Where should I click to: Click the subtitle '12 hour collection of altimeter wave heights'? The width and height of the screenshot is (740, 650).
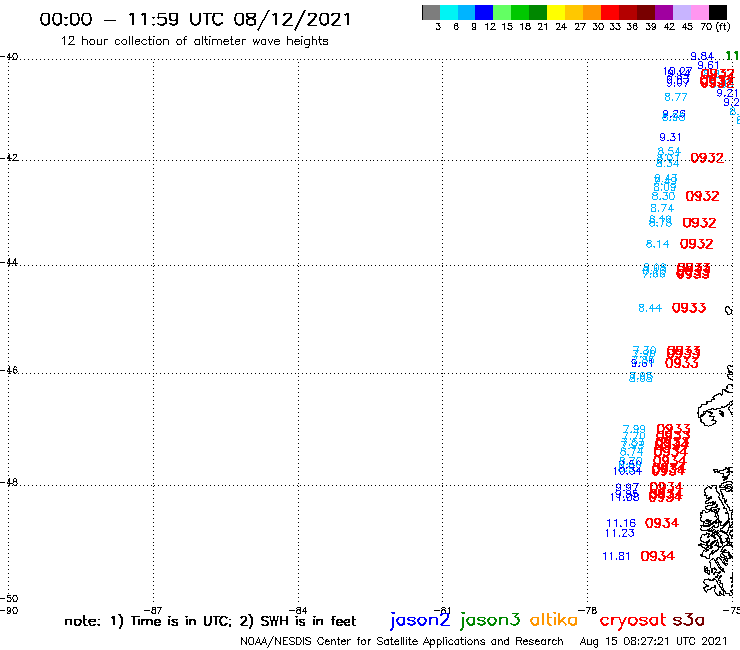pyautogui.click(x=194, y=41)
